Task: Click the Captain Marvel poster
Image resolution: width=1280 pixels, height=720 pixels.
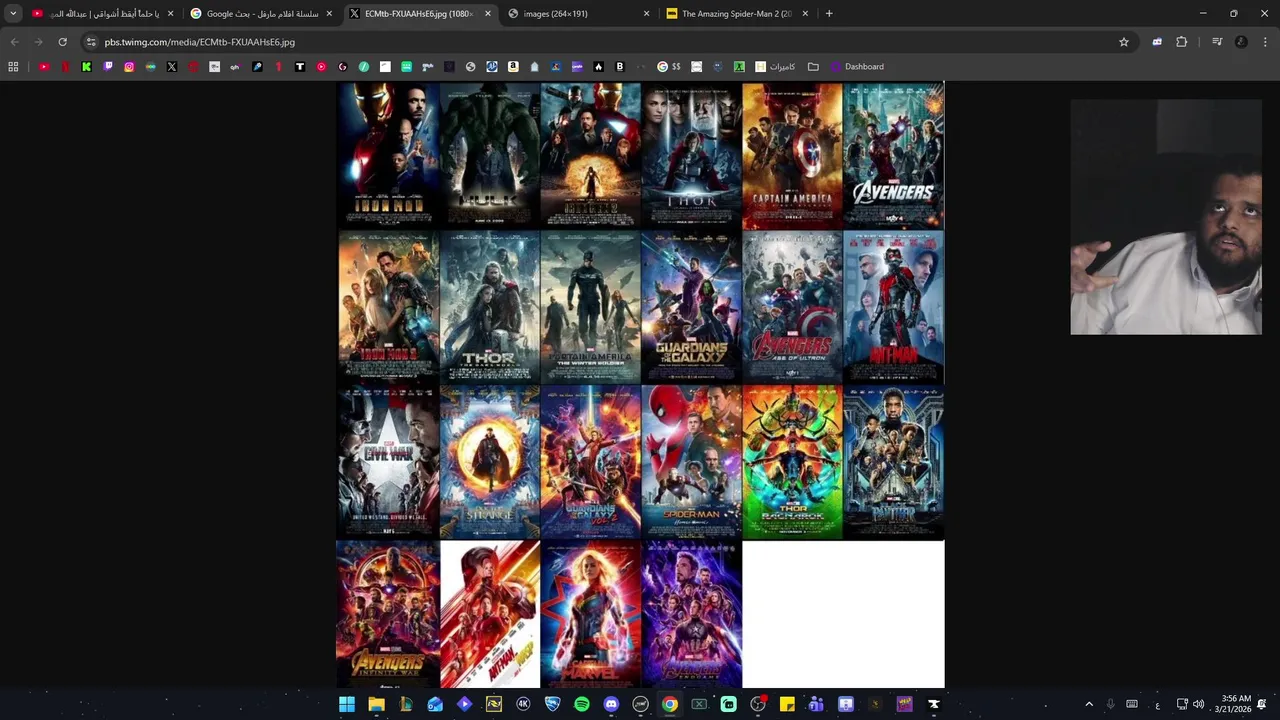Action: 591,614
